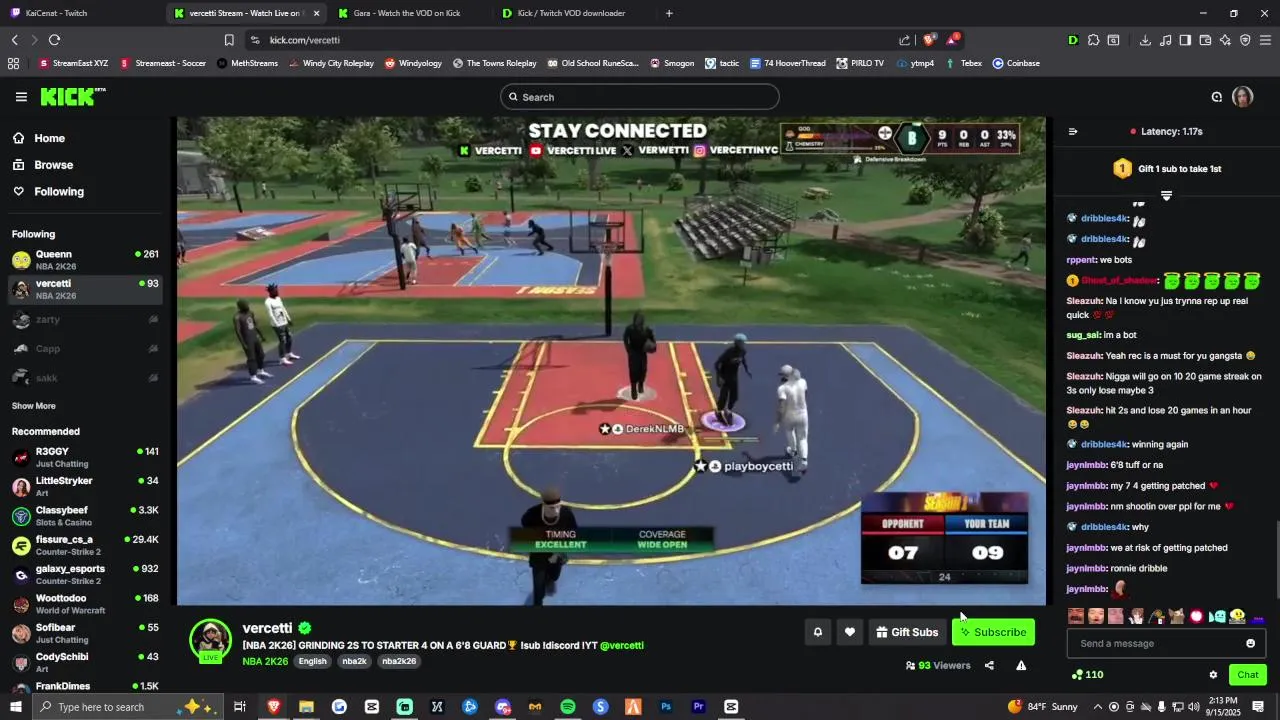Open R3GGY recommended channel

tap(85, 457)
